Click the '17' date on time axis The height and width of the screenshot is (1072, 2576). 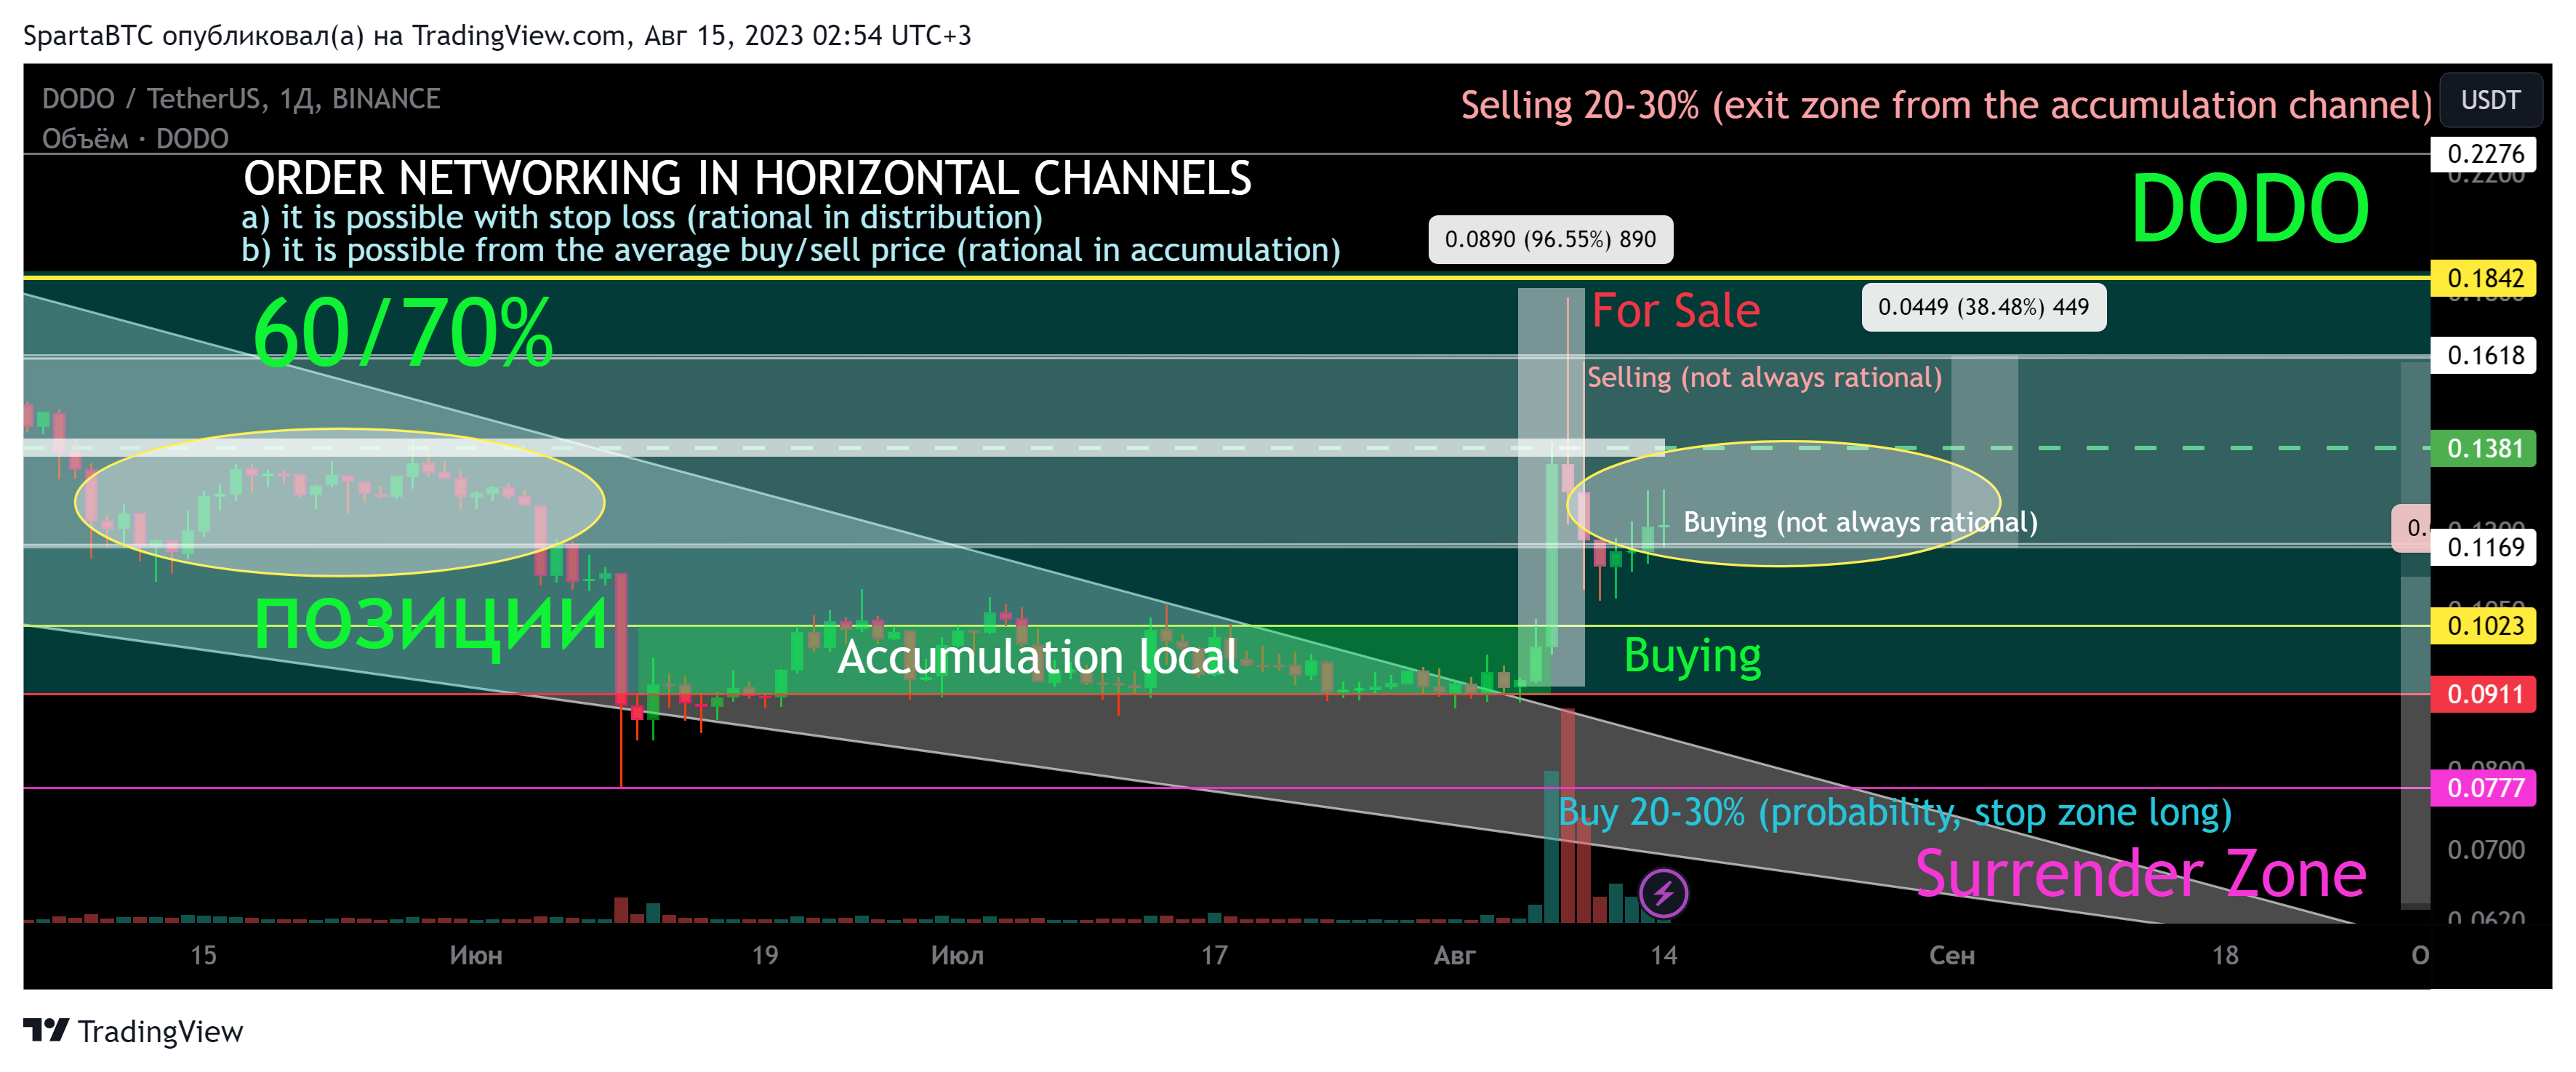1214,955
